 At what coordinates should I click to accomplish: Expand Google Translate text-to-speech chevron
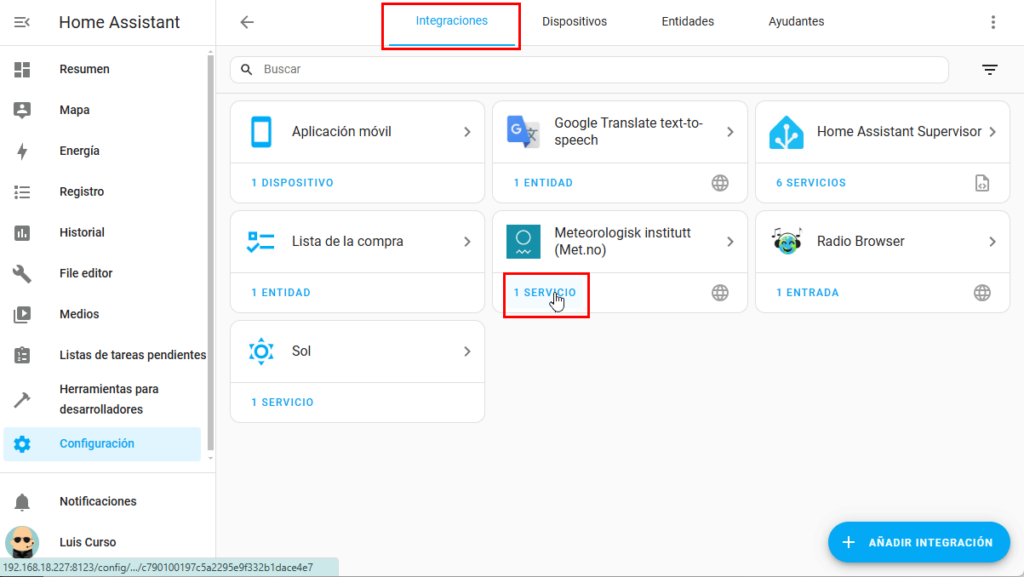(x=730, y=132)
